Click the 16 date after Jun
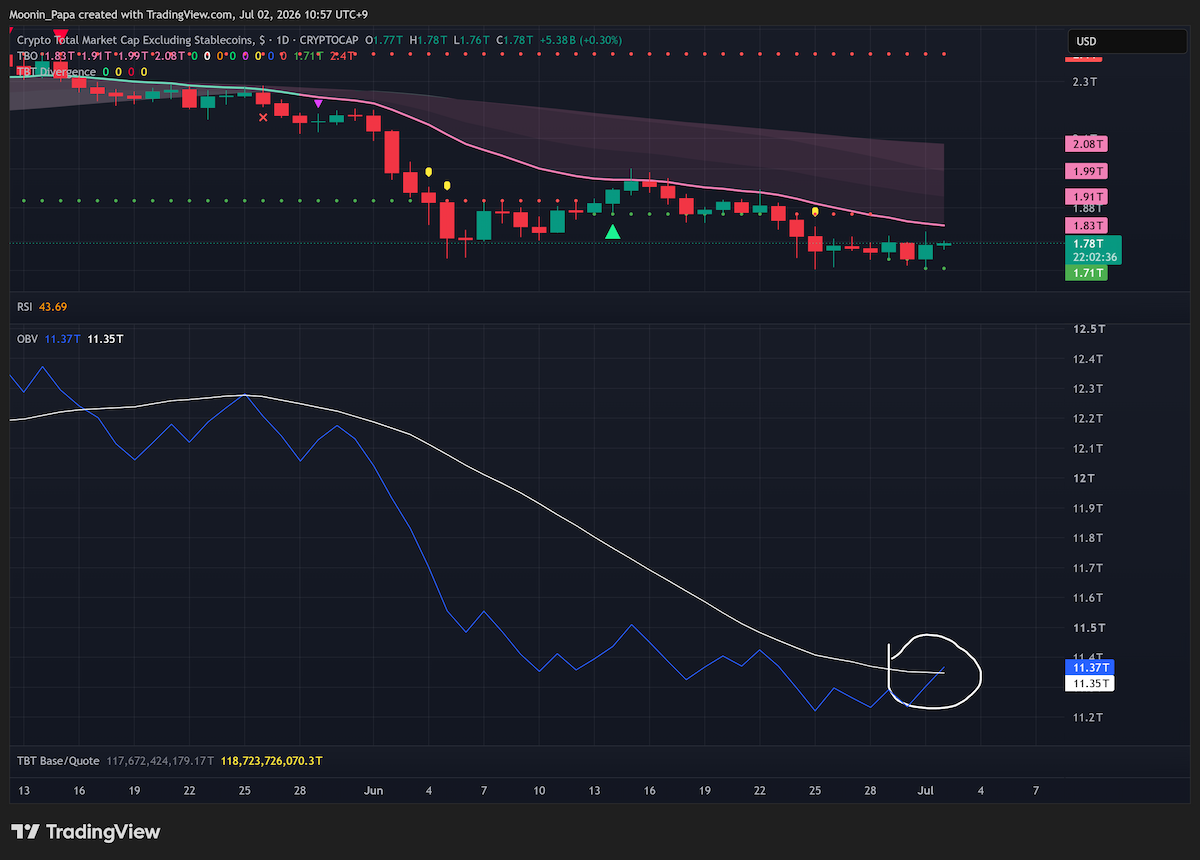Screen dimensions: 1200x860 tap(649, 790)
